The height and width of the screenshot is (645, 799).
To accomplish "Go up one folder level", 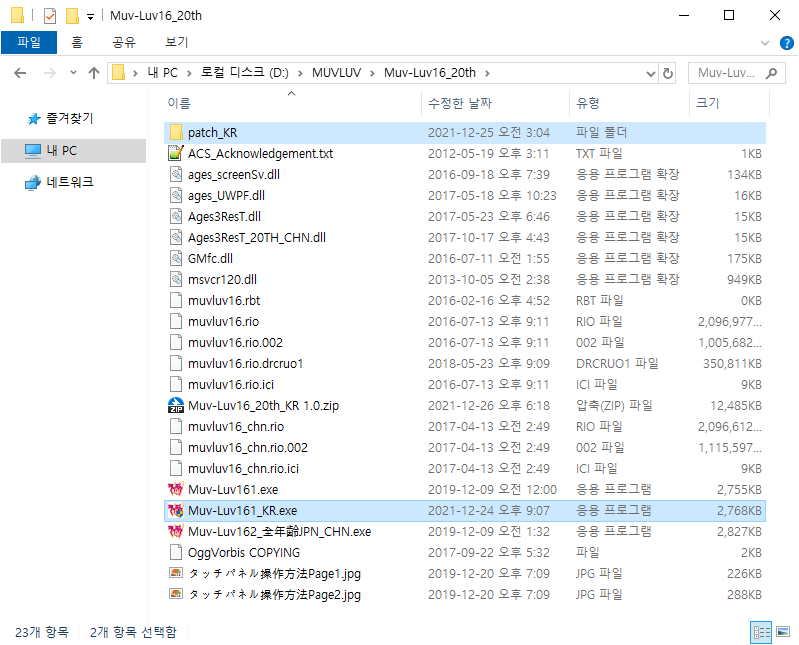I will [94, 73].
